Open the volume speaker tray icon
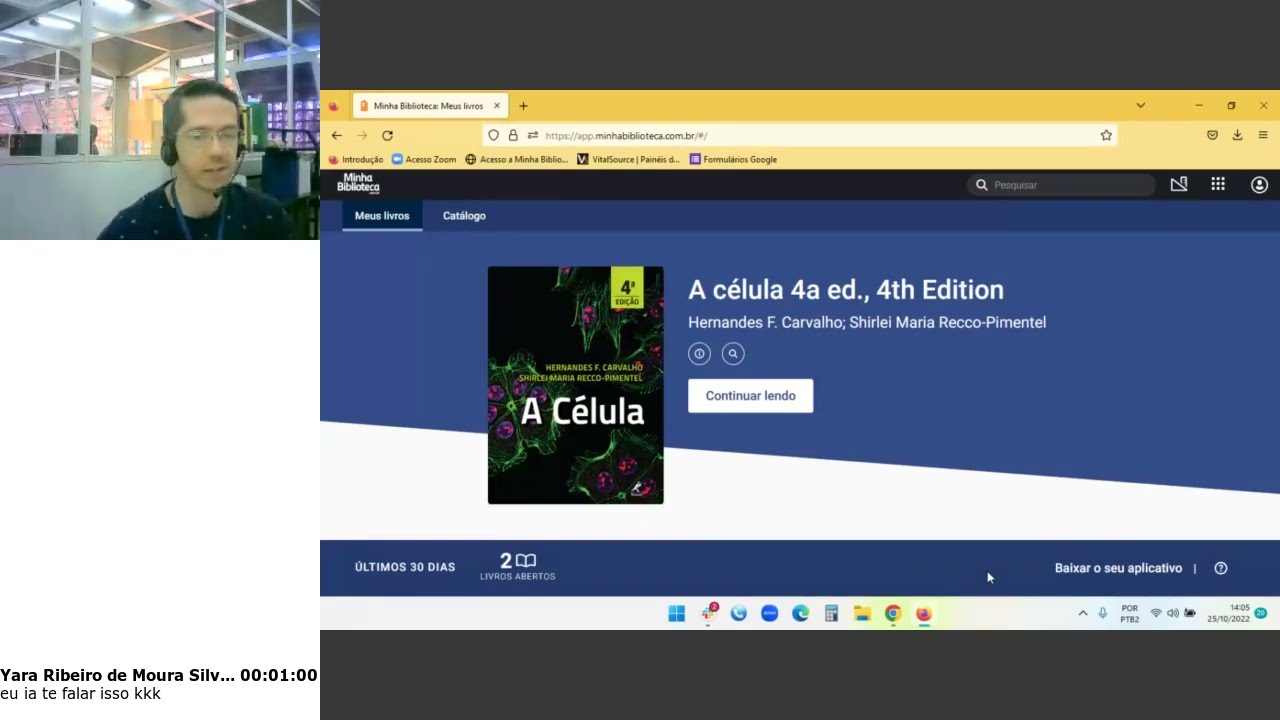Screen dimensions: 1280x720 coord(1173,613)
